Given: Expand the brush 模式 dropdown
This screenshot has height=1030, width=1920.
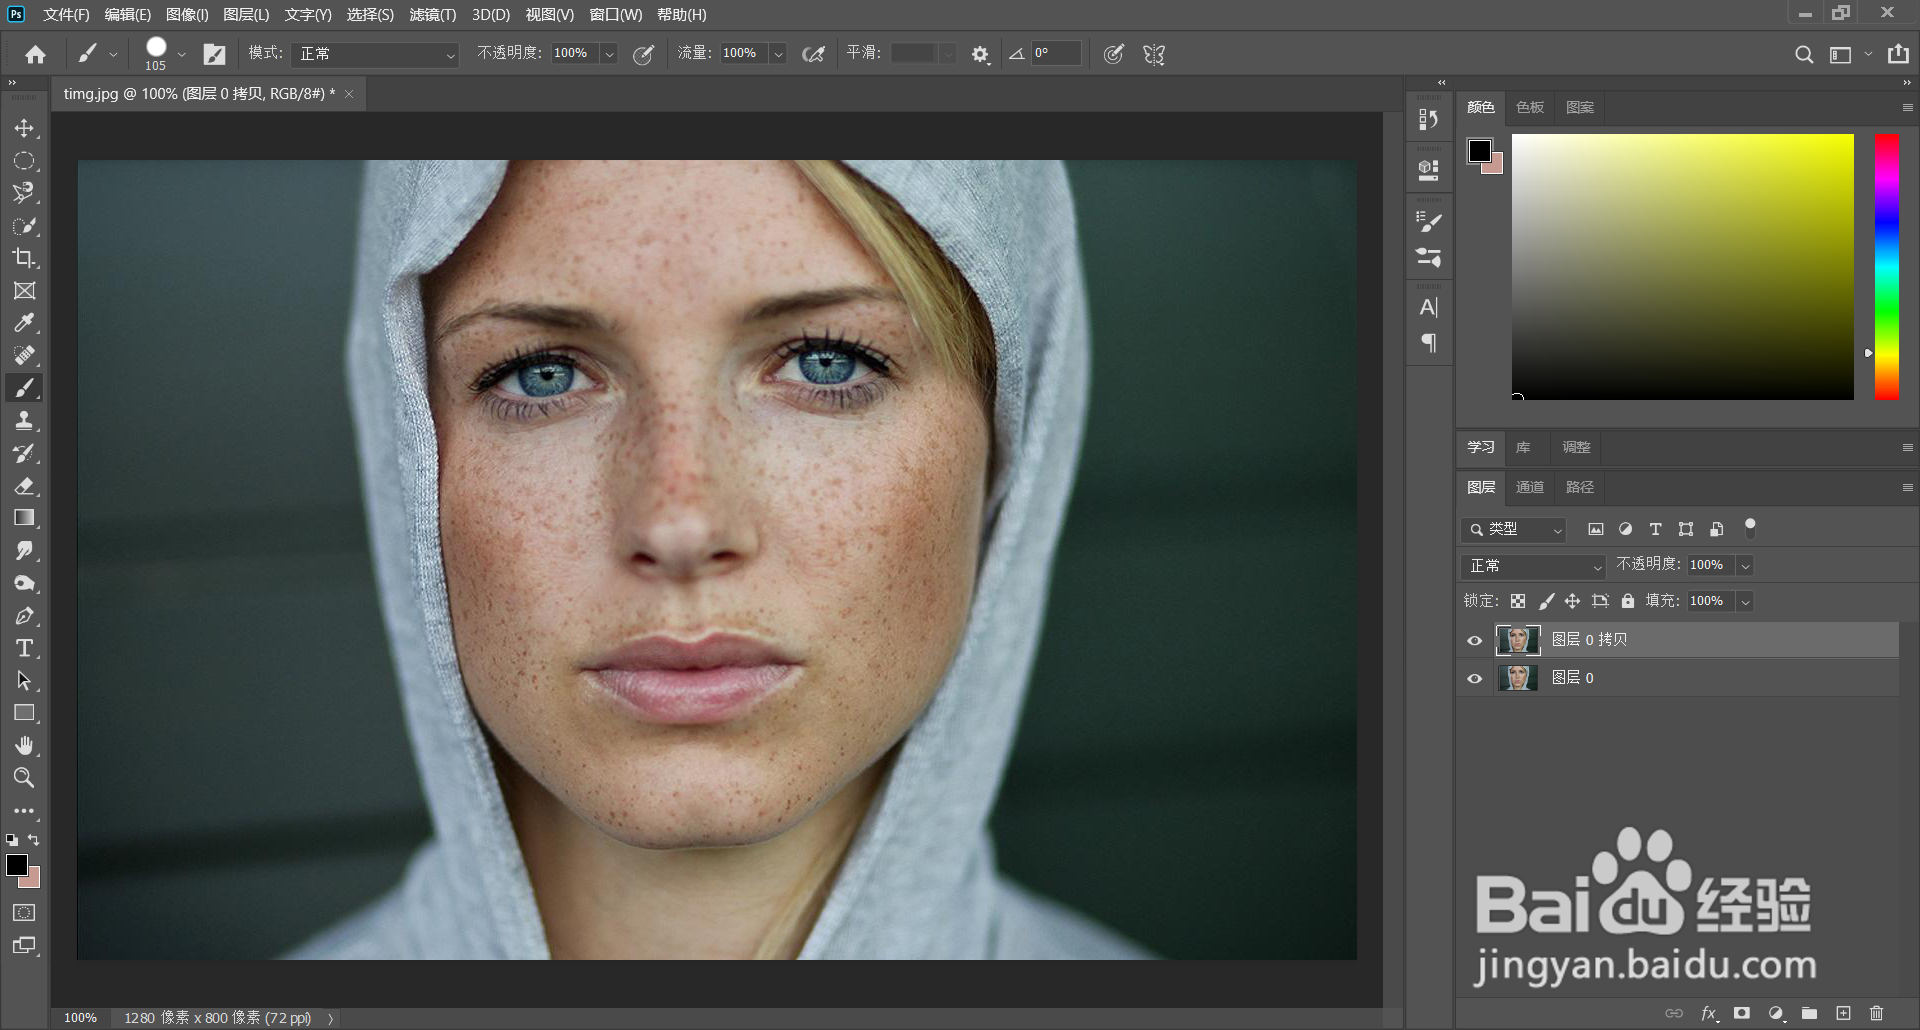Looking at the screenshot, I should (x=375, y=54).
